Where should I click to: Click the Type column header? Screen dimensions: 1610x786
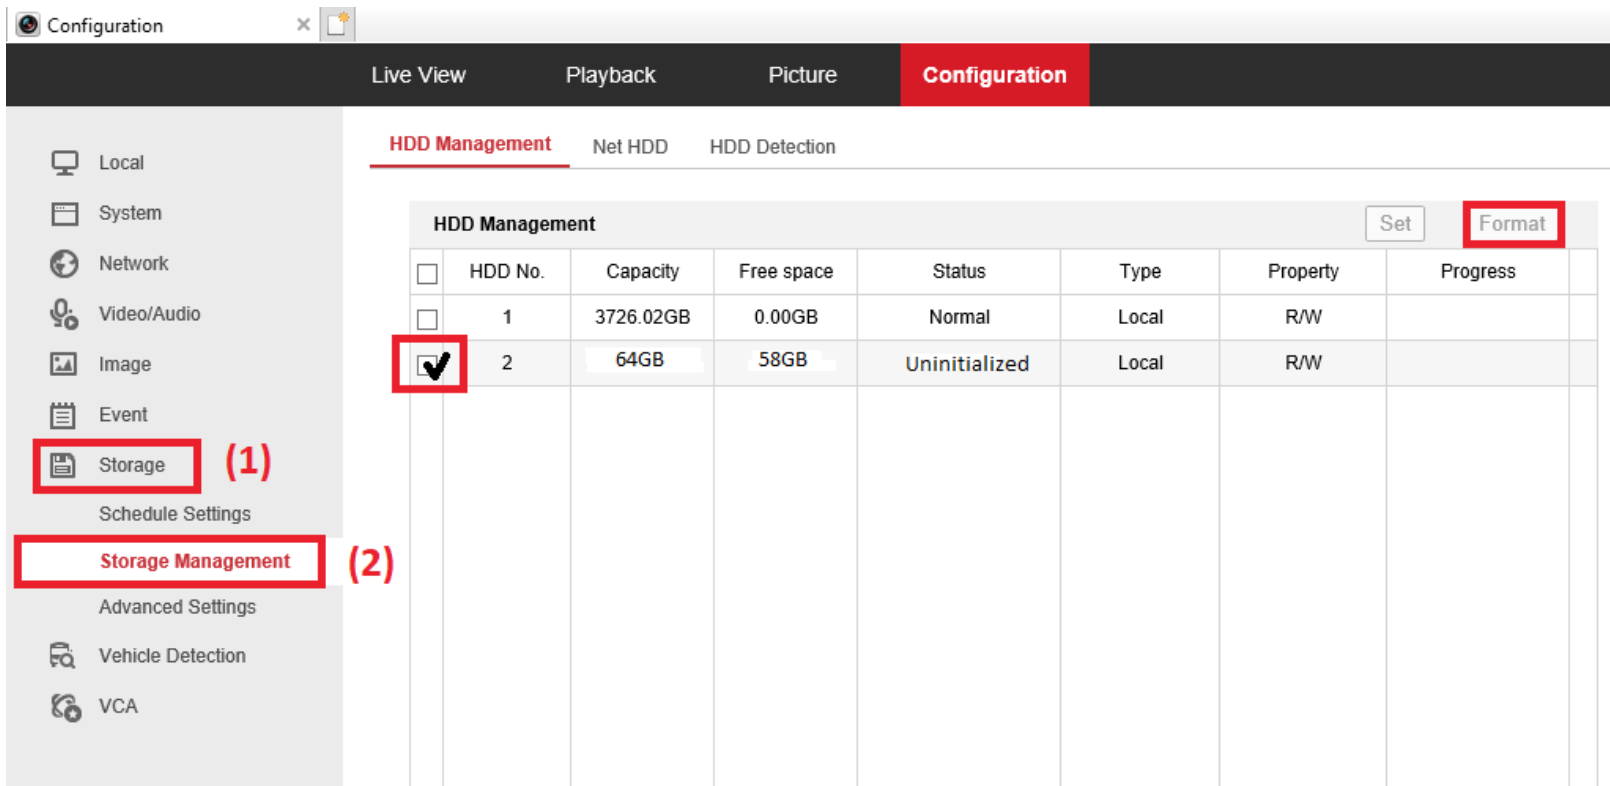pyautogui.click(x=1140, y=271)
